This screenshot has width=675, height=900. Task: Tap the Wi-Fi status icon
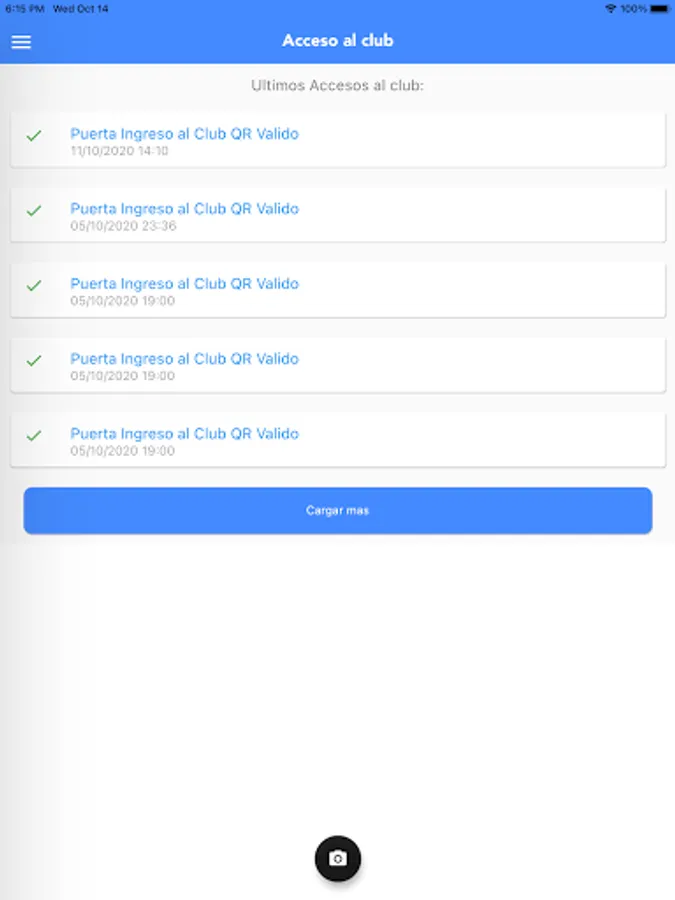(x=610, y=8)
